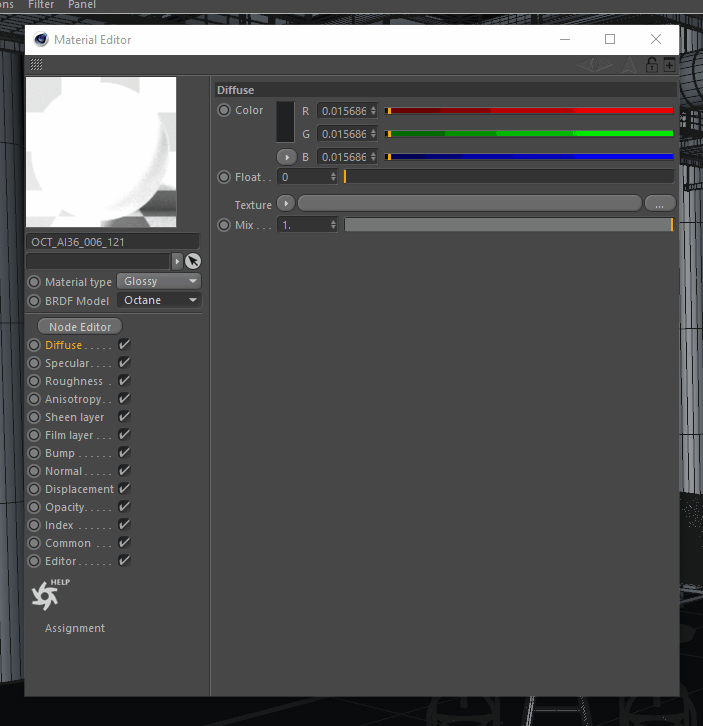Click the grayed-out up arrow navigation icon
This screenshot has width=703, height=726.
pos(628,65)
